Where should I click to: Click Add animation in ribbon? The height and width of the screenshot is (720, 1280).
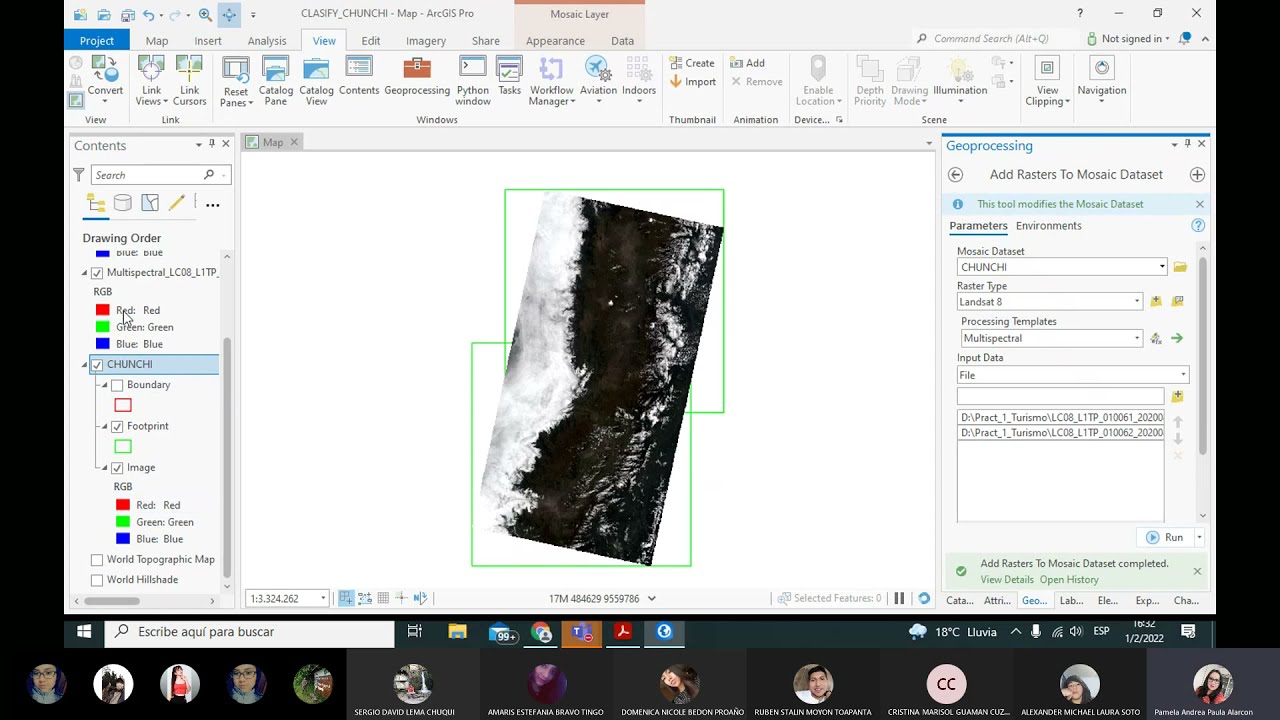pyautogui.click(x=747, y=63)
